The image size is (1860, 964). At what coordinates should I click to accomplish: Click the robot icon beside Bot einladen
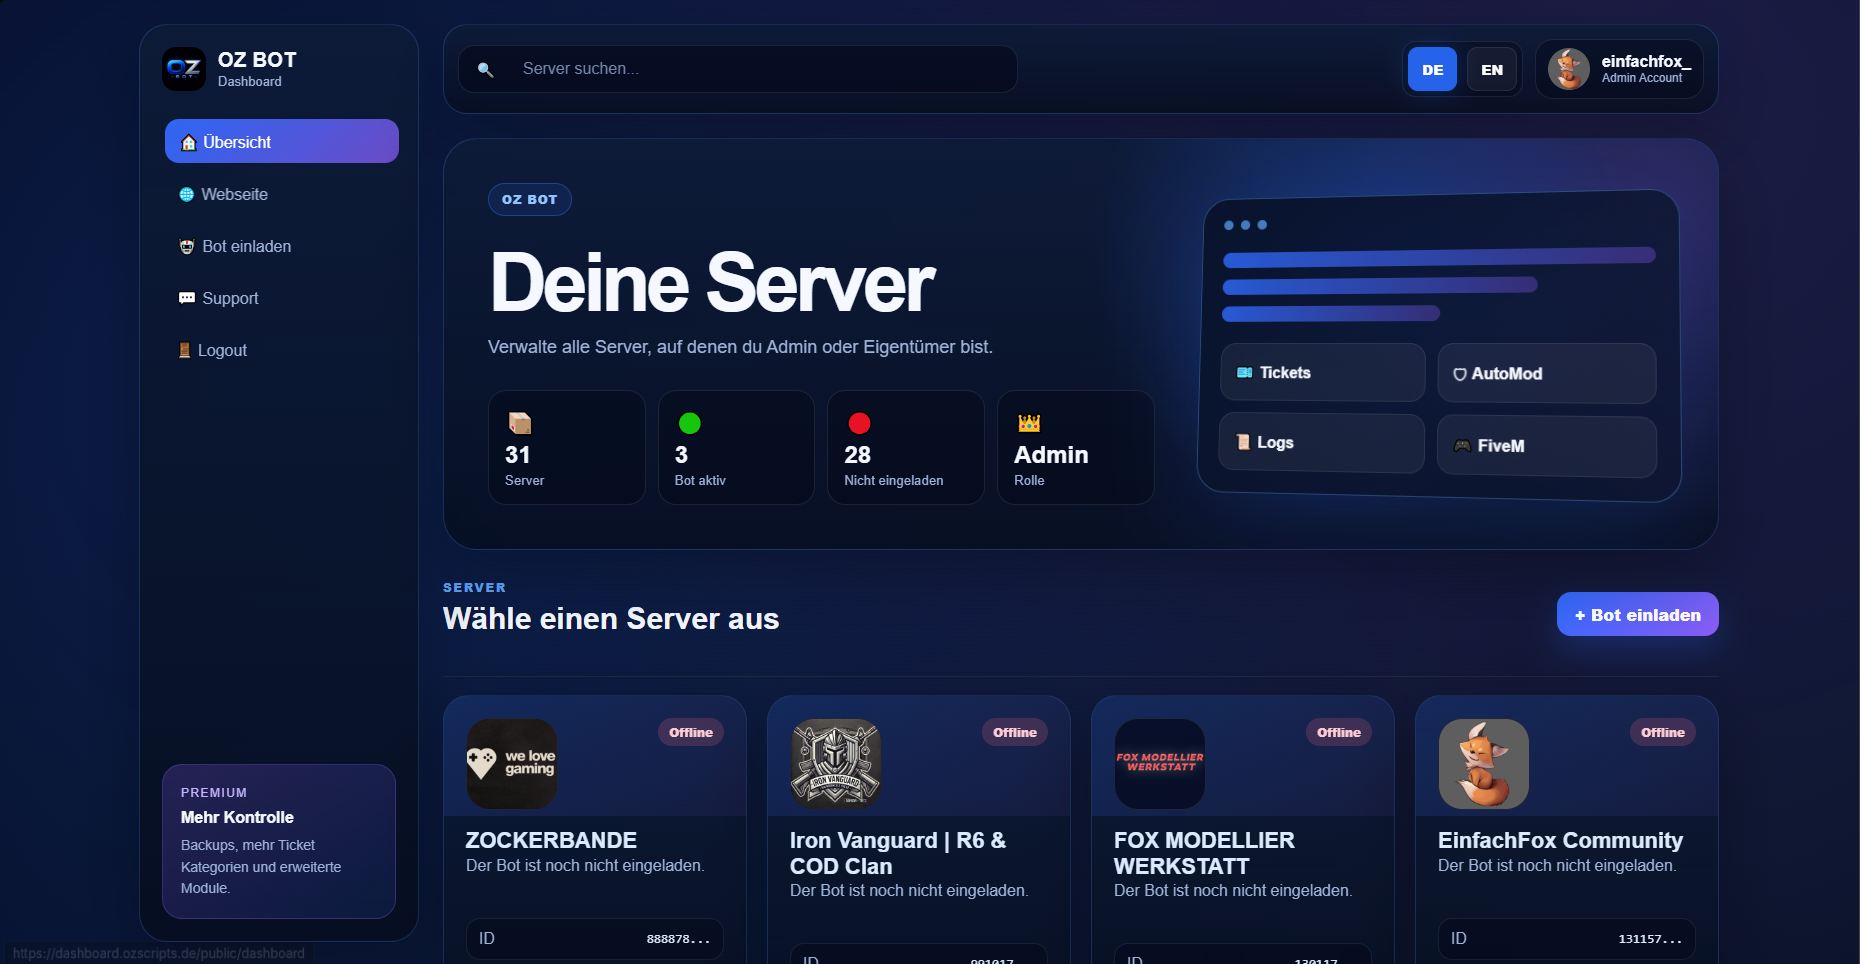point(187,246)
